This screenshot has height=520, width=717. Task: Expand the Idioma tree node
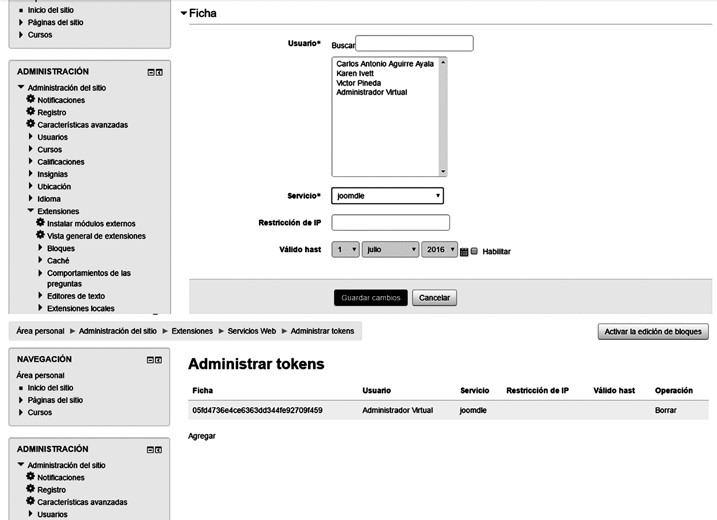click(31, 198)
